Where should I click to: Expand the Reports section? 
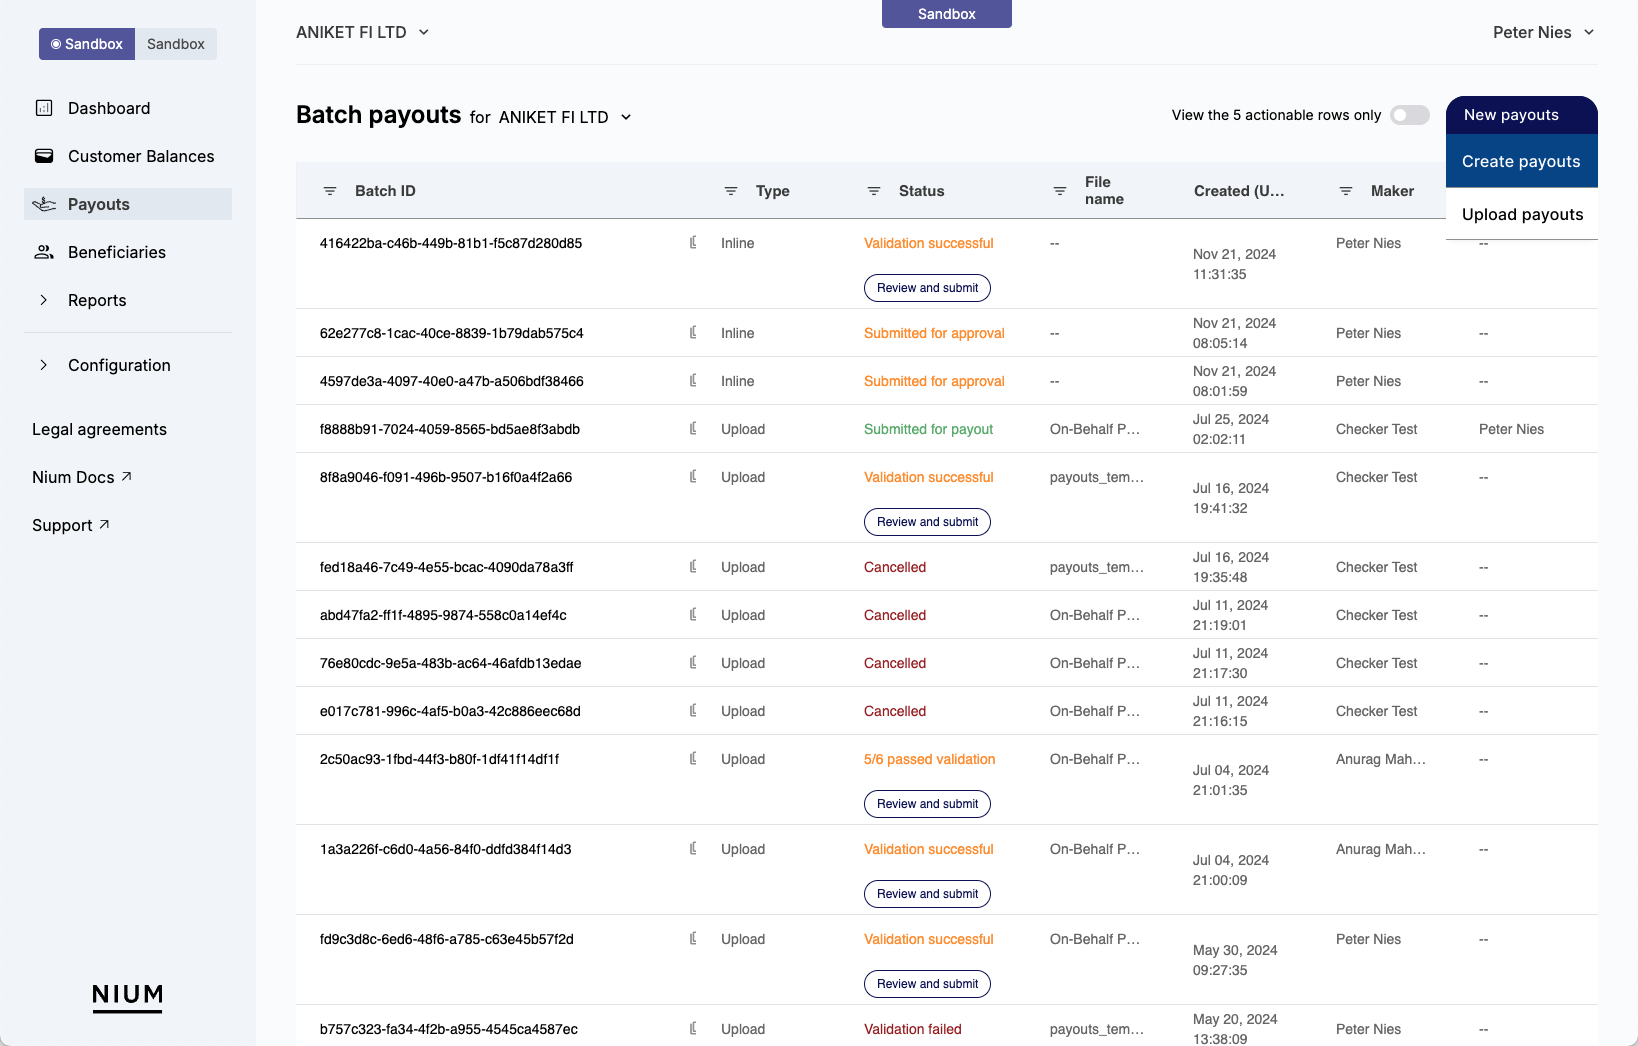(x=44, y=299)
